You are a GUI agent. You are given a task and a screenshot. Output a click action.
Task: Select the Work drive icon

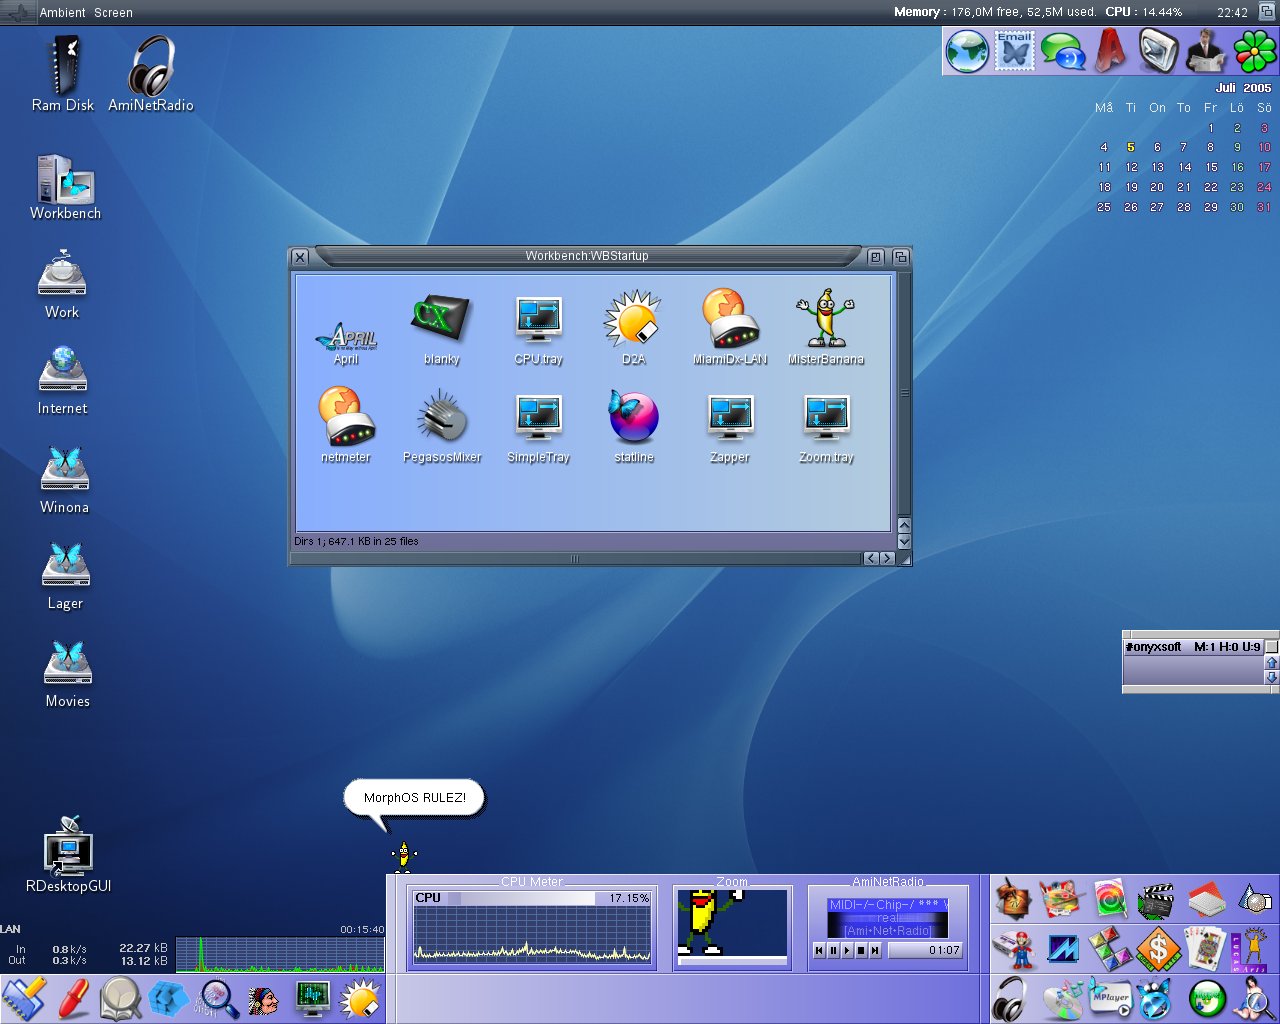(x=62, y=285)
